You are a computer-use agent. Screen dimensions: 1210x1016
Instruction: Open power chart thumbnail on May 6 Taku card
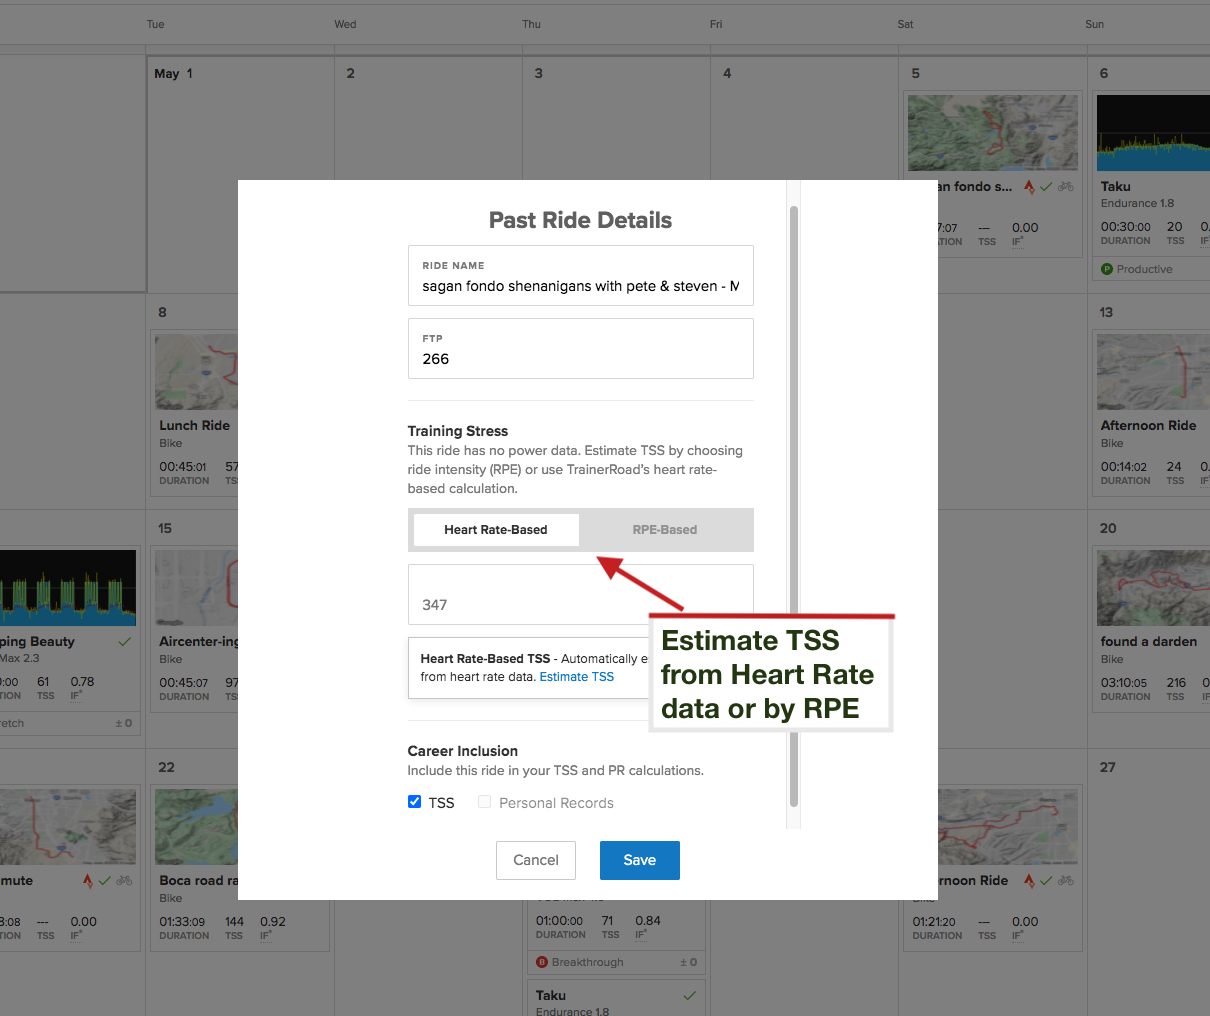click(x=1153, y=133)
